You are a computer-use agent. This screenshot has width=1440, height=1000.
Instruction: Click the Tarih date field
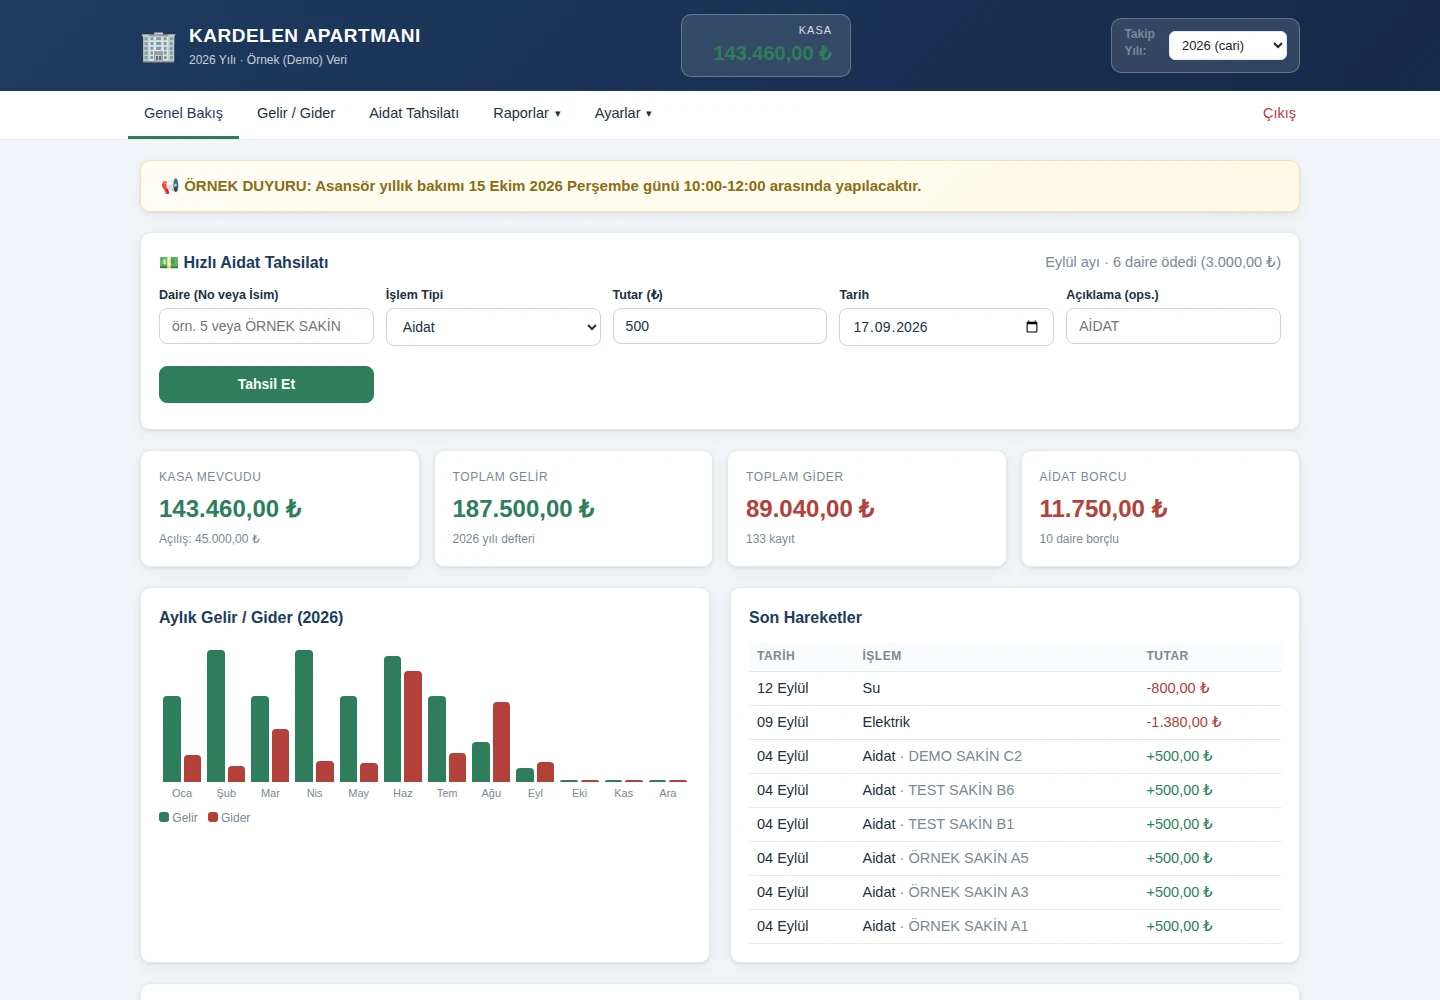point(946,327)
